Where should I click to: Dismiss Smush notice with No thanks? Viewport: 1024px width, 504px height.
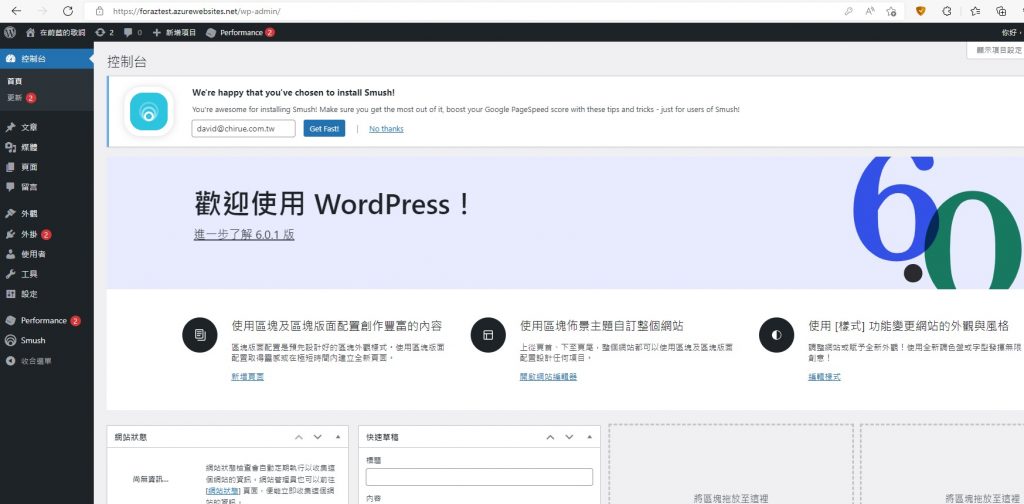(x=386, y=129)
